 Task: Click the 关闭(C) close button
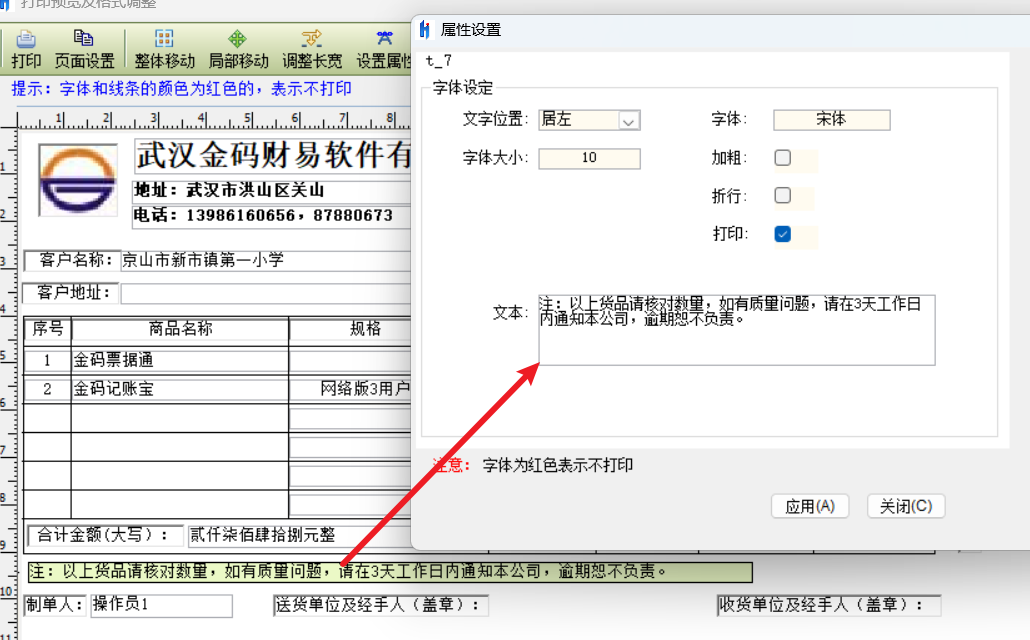pos(905,506)
